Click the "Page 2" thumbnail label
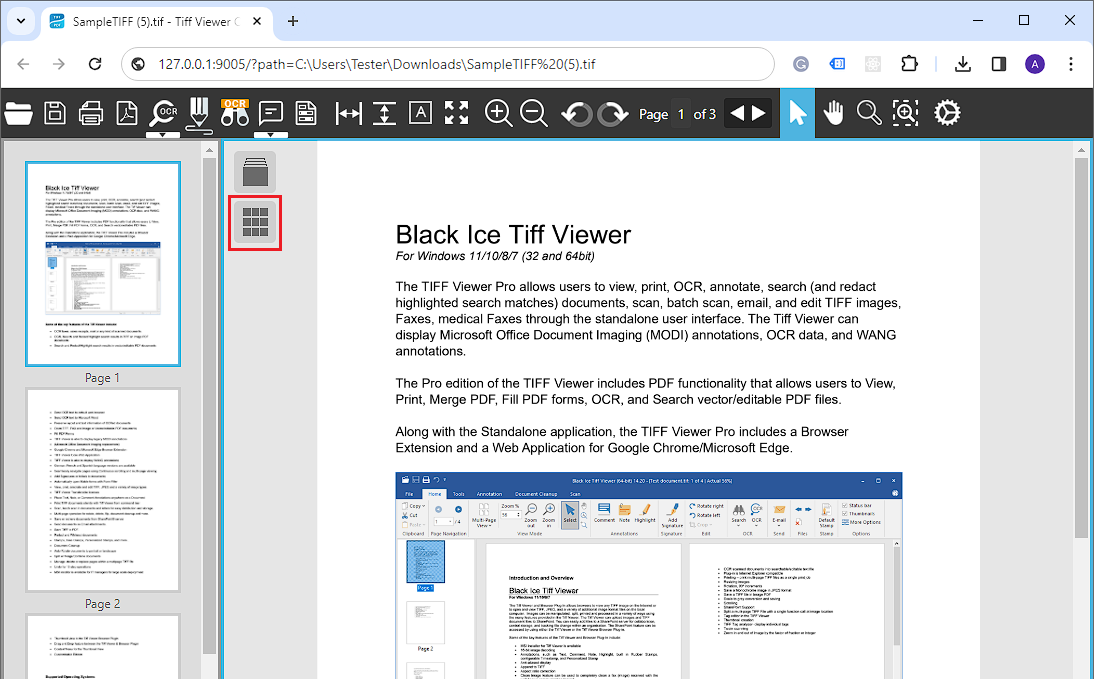Viewport: 1094px width, 679px height. pyautogui.click(x=103, y=604)
